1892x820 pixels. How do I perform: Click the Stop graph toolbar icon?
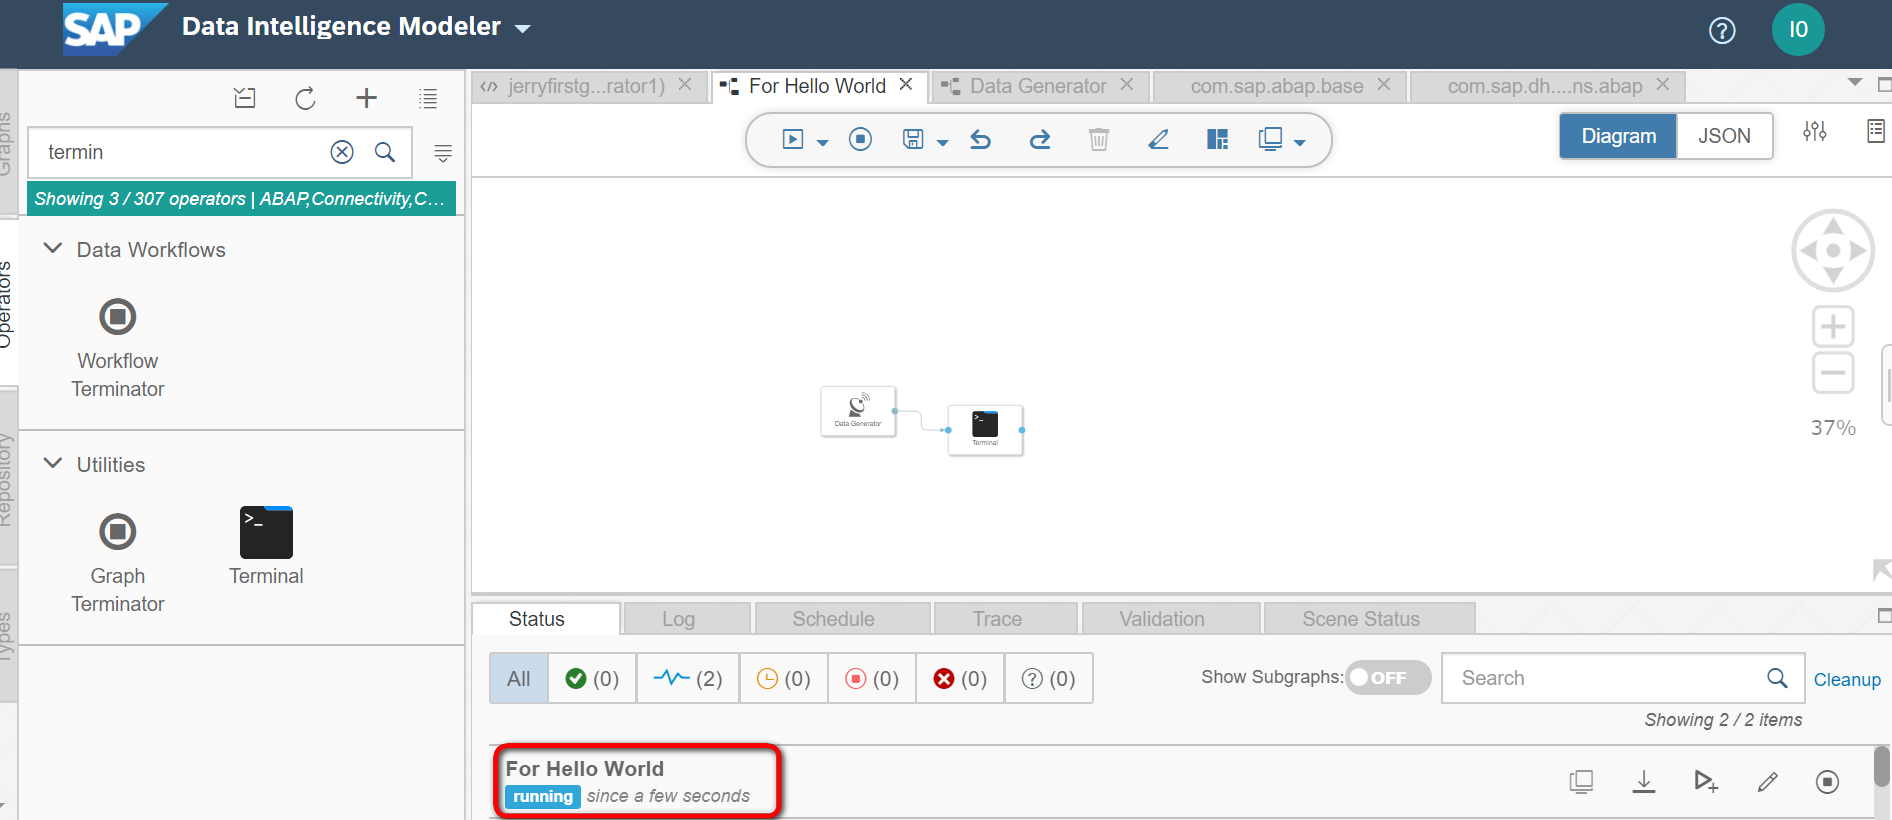(860, 139)
